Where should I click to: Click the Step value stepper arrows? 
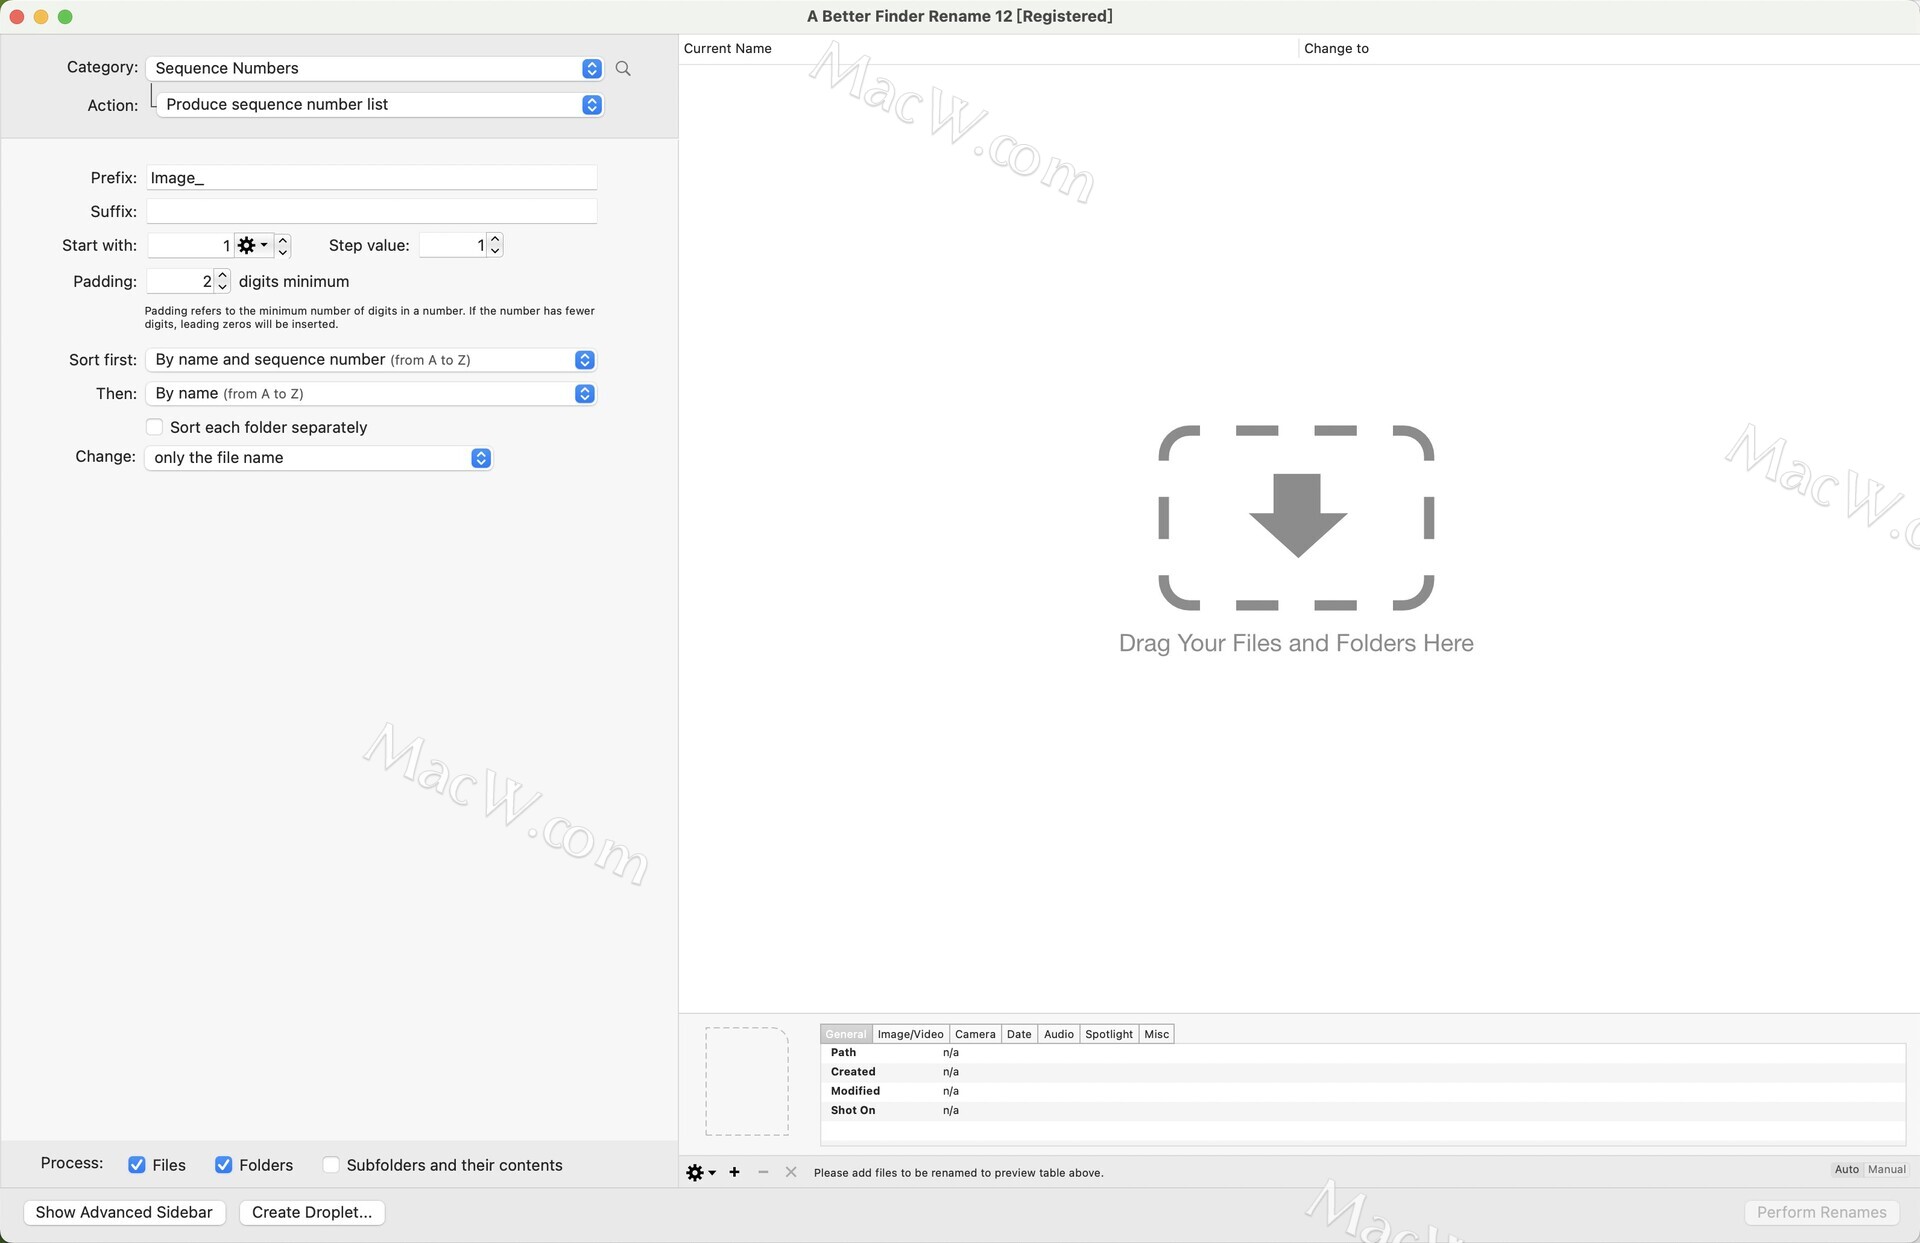tap(495, 245)
